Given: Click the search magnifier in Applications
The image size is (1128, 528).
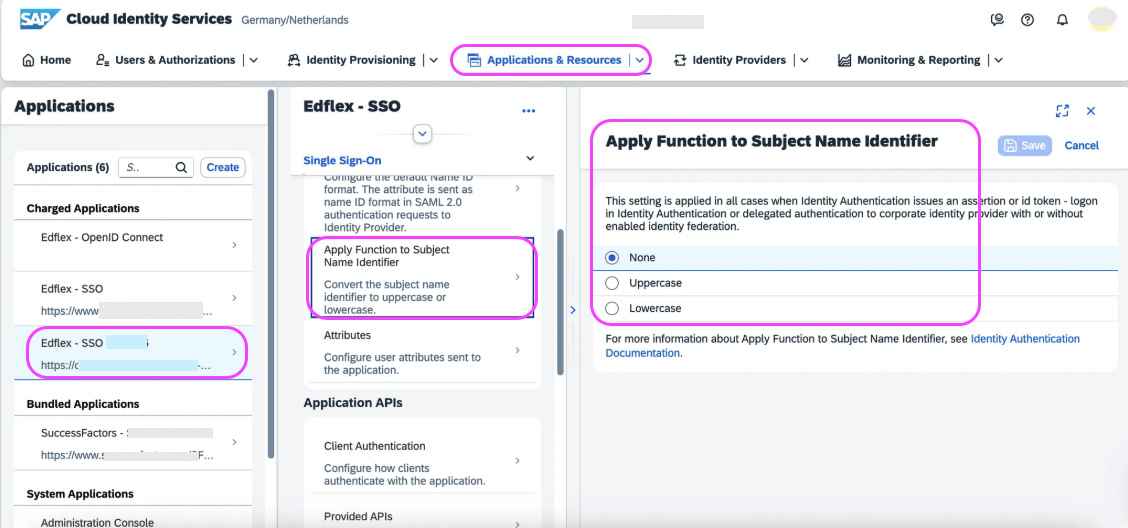Looking at the screenshot, I should click(x=182, y=168).
